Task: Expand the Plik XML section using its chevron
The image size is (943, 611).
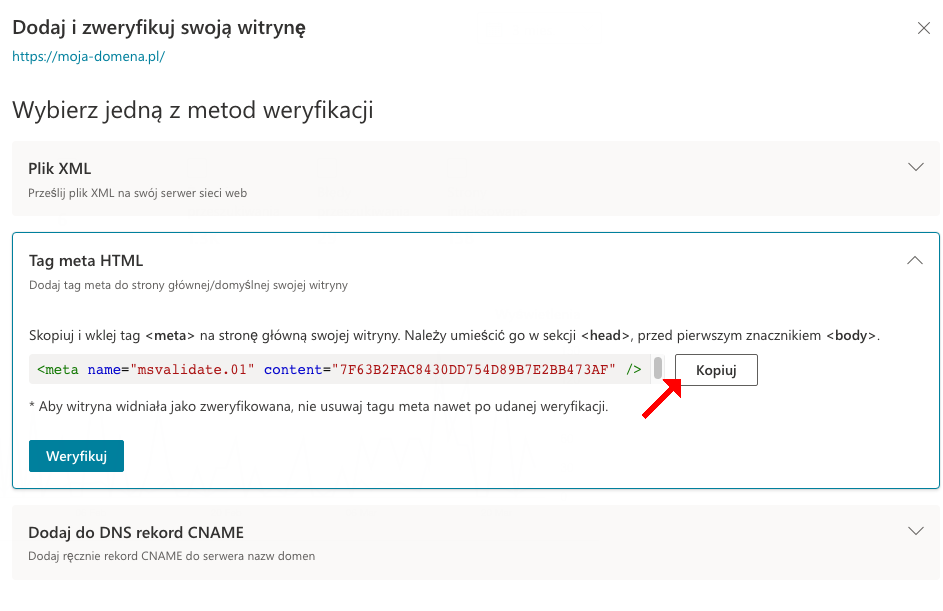Action: [914, 167]
